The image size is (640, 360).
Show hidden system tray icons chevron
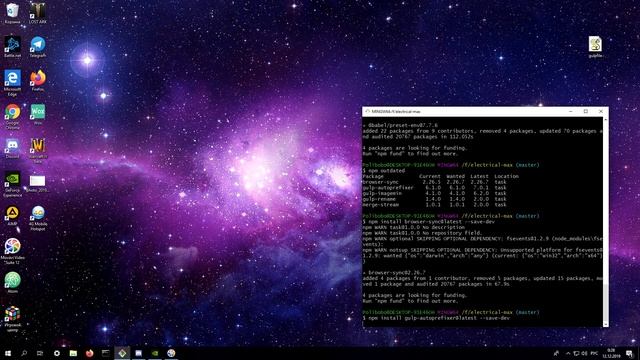click(568, 353)
